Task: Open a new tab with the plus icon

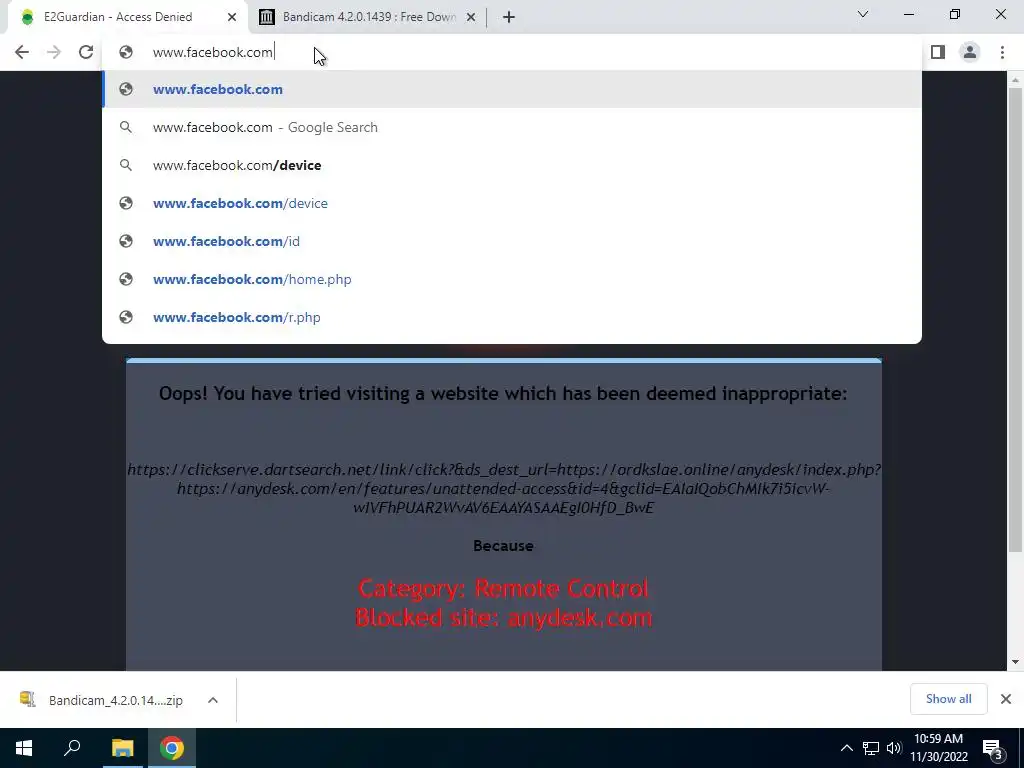Action: 509,17
